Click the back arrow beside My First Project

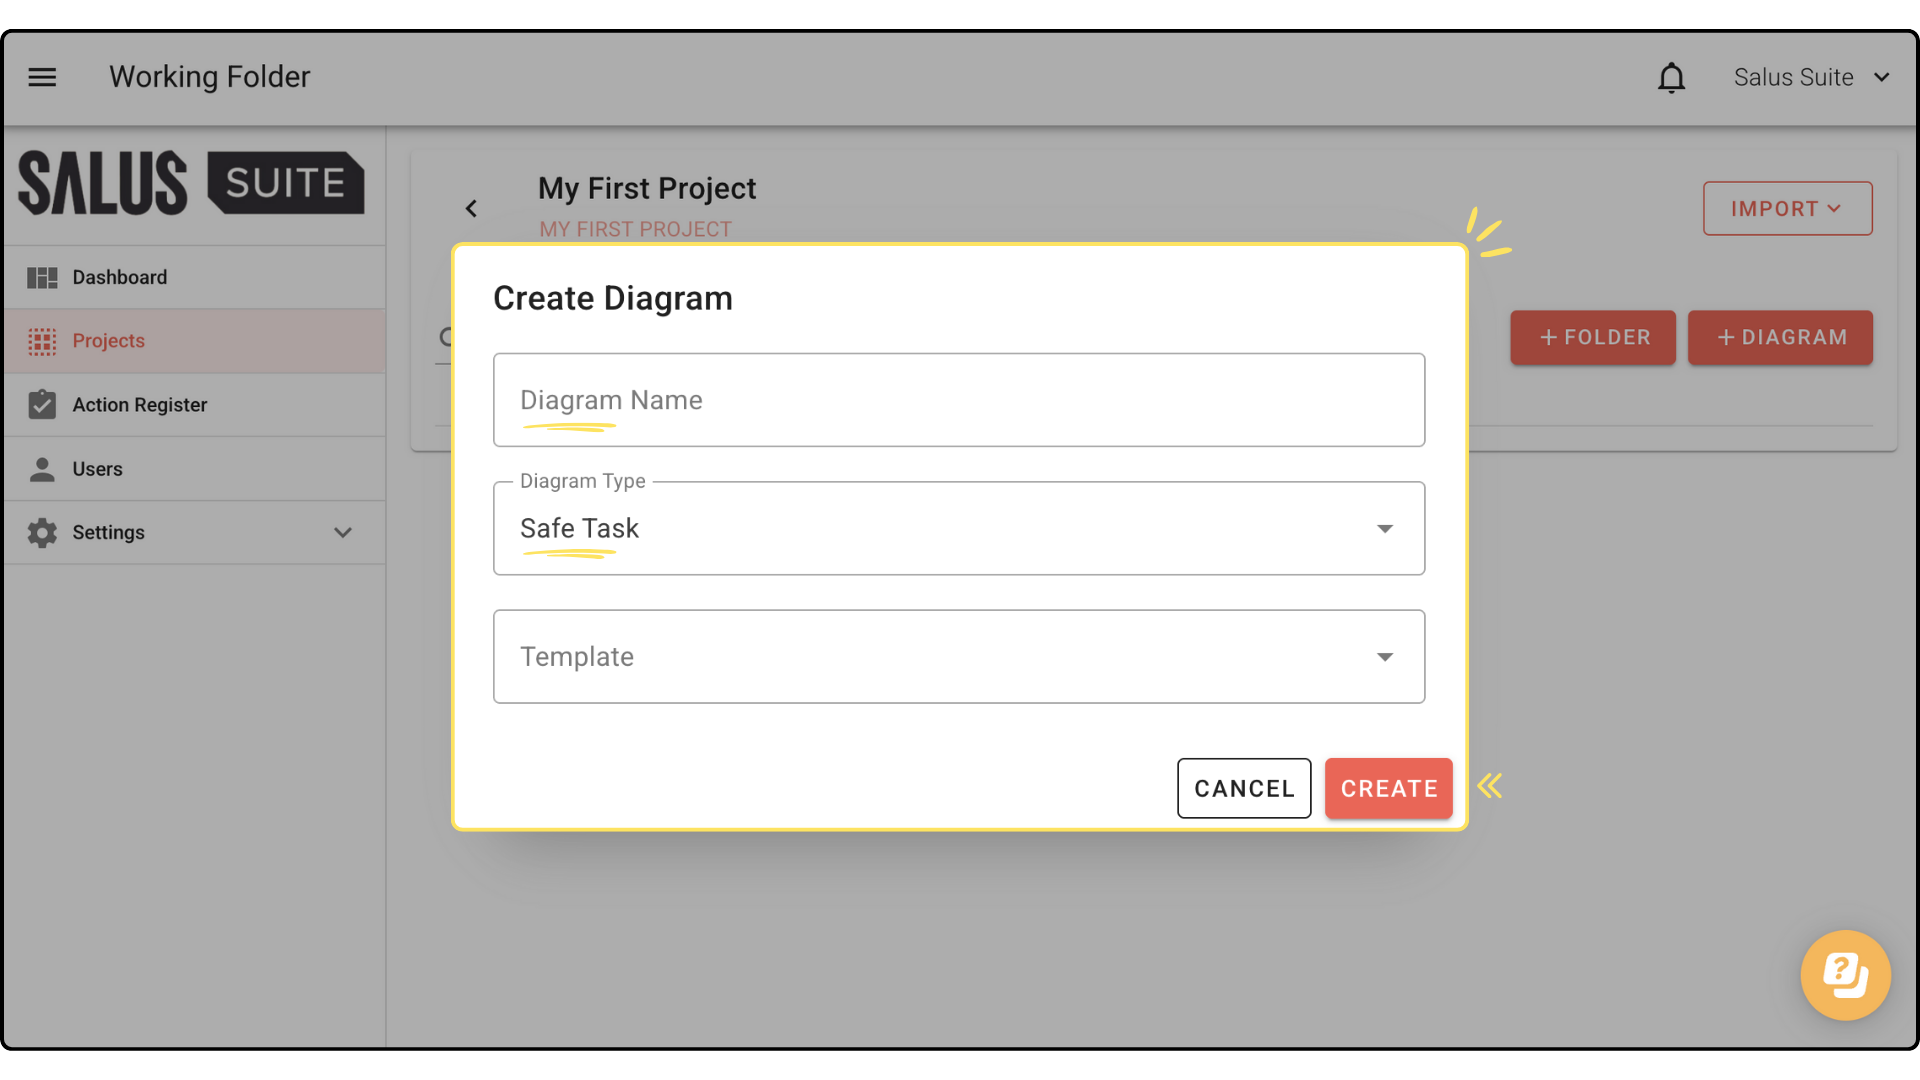pos(471,208)
